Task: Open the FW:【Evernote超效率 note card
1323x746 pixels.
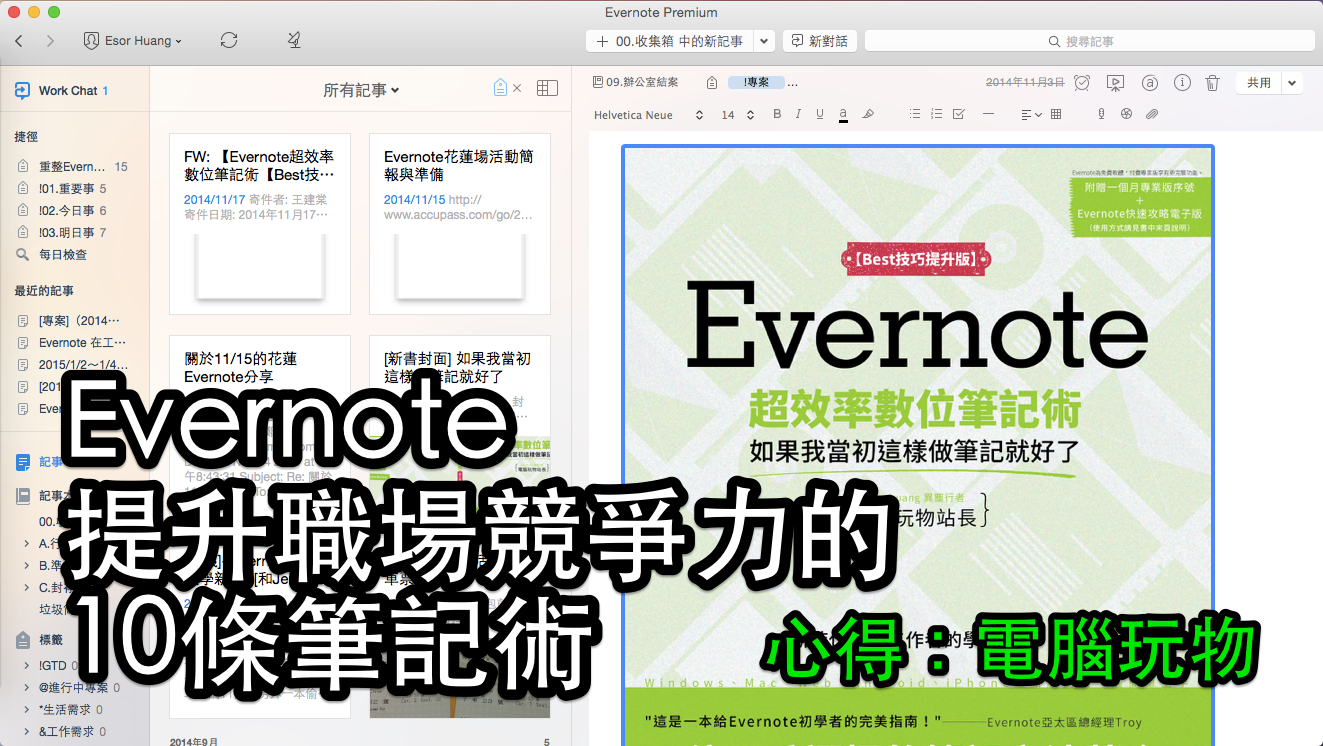Action: pos(260,224)
